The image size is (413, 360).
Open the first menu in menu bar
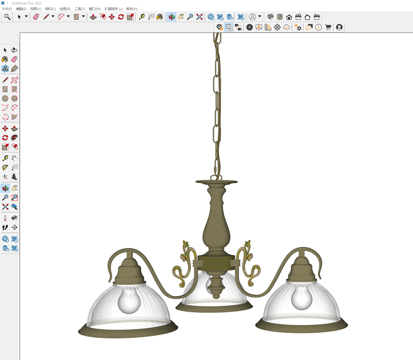pos(7,9)
